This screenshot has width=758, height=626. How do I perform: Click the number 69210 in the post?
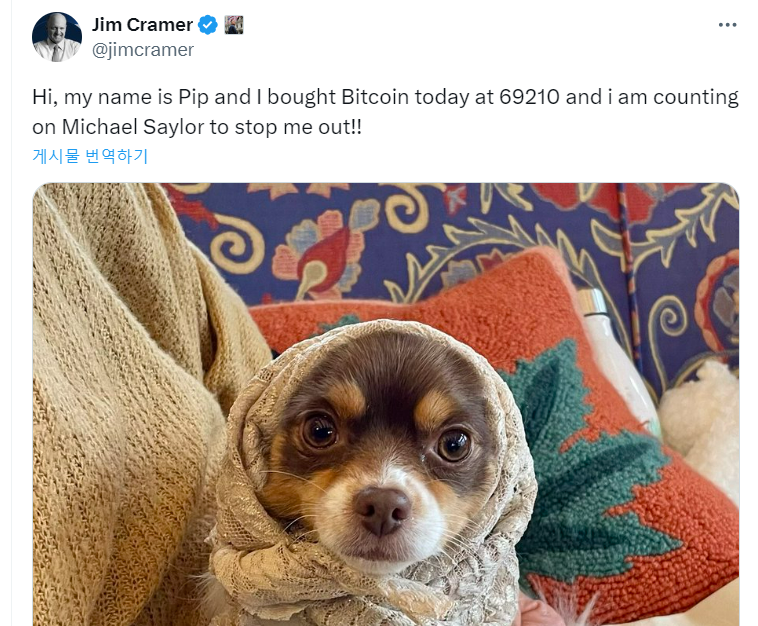coord(529,97)
